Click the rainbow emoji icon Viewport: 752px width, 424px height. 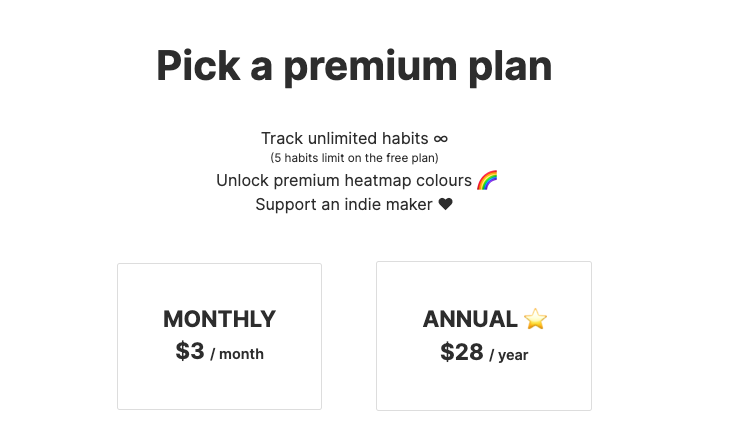pos(487,181)
